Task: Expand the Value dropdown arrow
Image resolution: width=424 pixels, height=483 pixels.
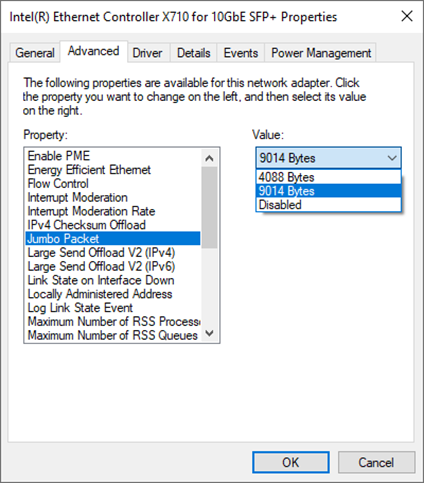Action: click(392, 158)
